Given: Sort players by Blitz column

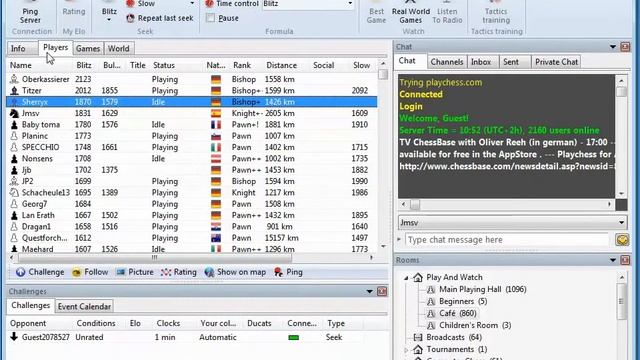Looking at the screenshot, I should 84,65.
